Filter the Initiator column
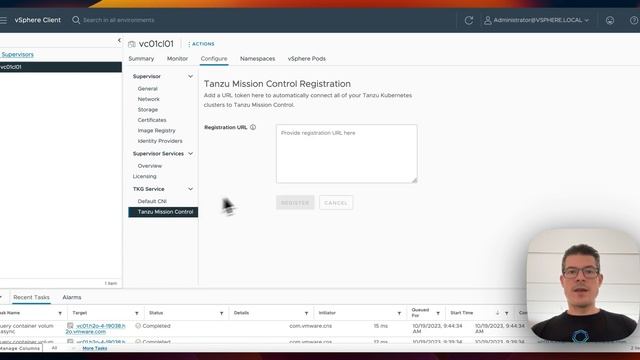 click(399, 313)
